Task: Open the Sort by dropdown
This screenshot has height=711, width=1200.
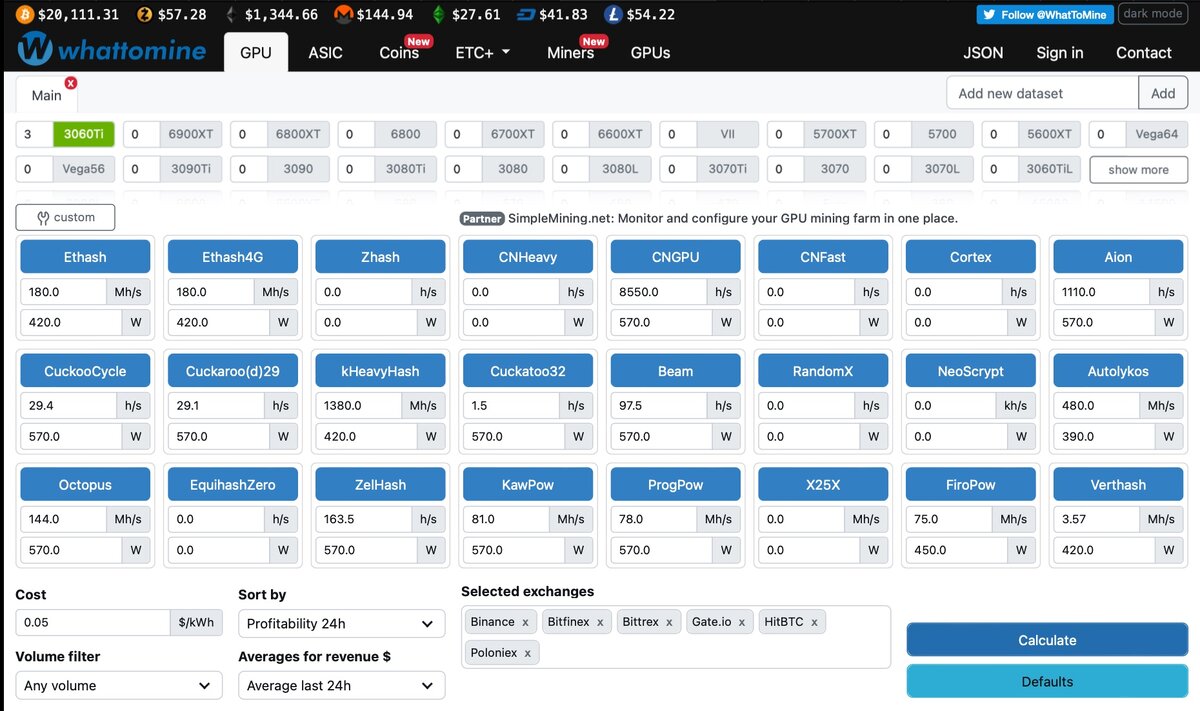Action: [342, 623]
